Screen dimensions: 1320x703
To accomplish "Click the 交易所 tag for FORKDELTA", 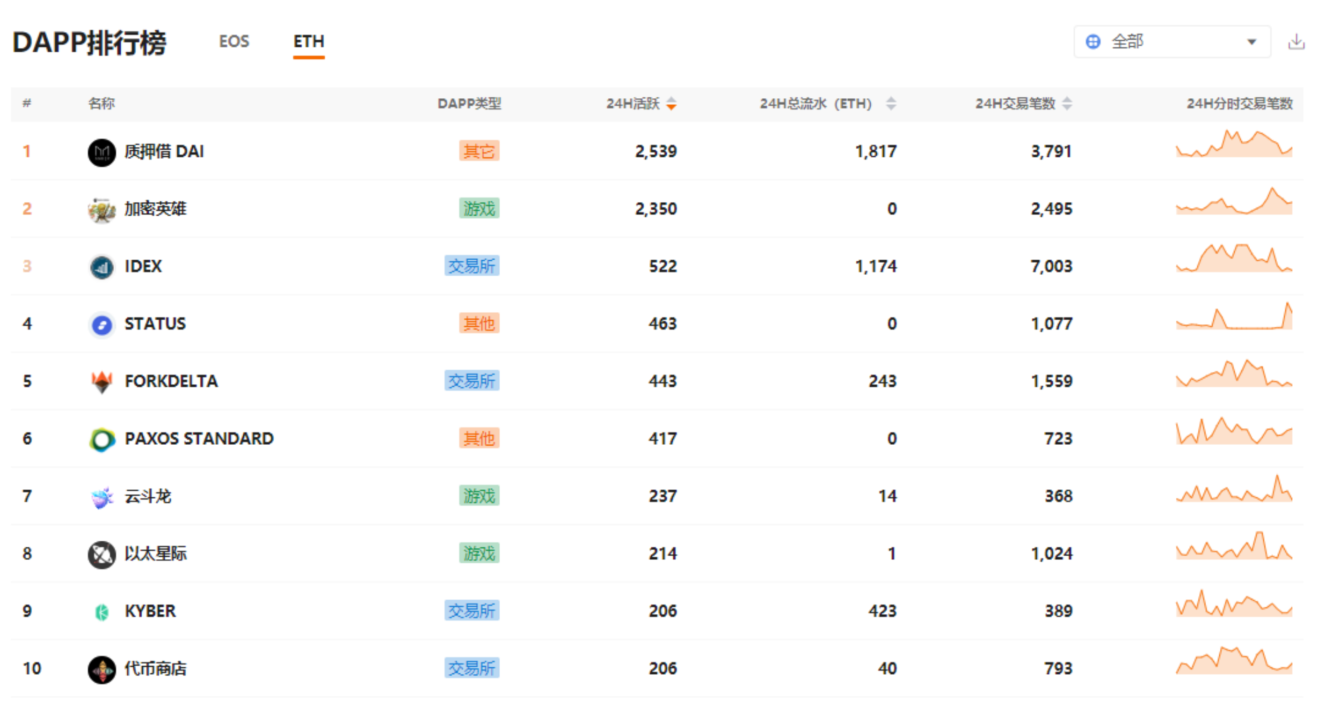I will [x=472, y=381].
